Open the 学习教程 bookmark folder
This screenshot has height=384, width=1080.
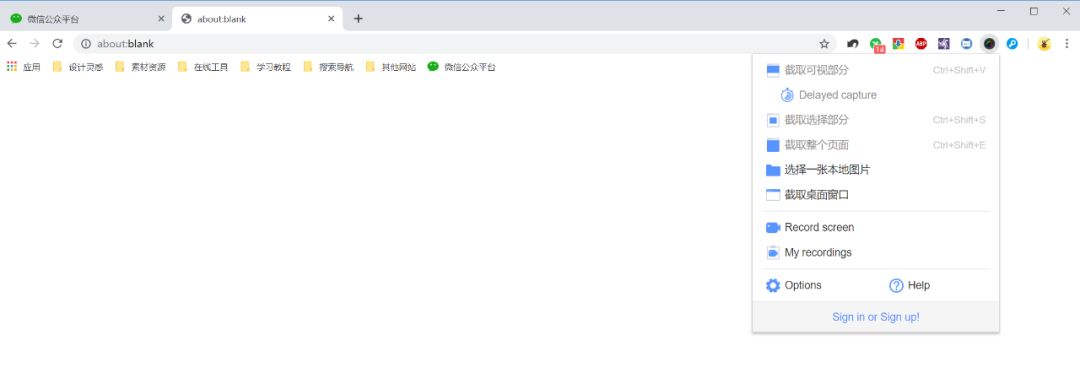tap(266, 67)
